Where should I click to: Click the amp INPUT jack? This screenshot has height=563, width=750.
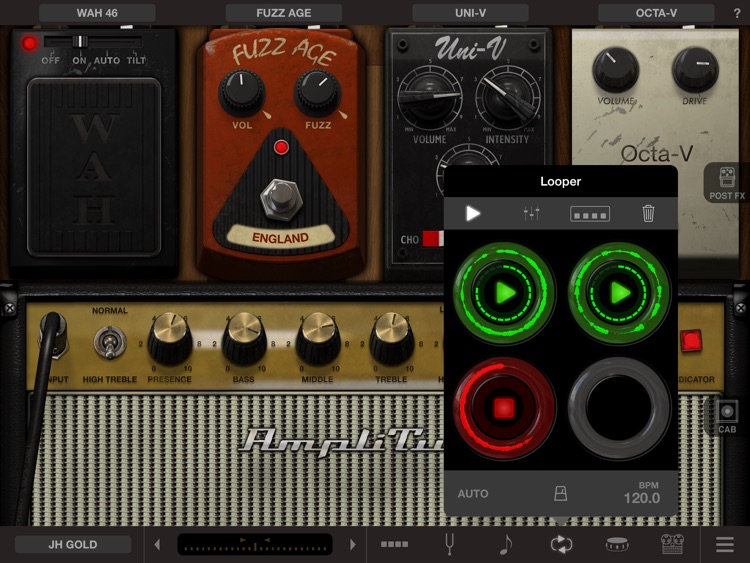point(55,336)
